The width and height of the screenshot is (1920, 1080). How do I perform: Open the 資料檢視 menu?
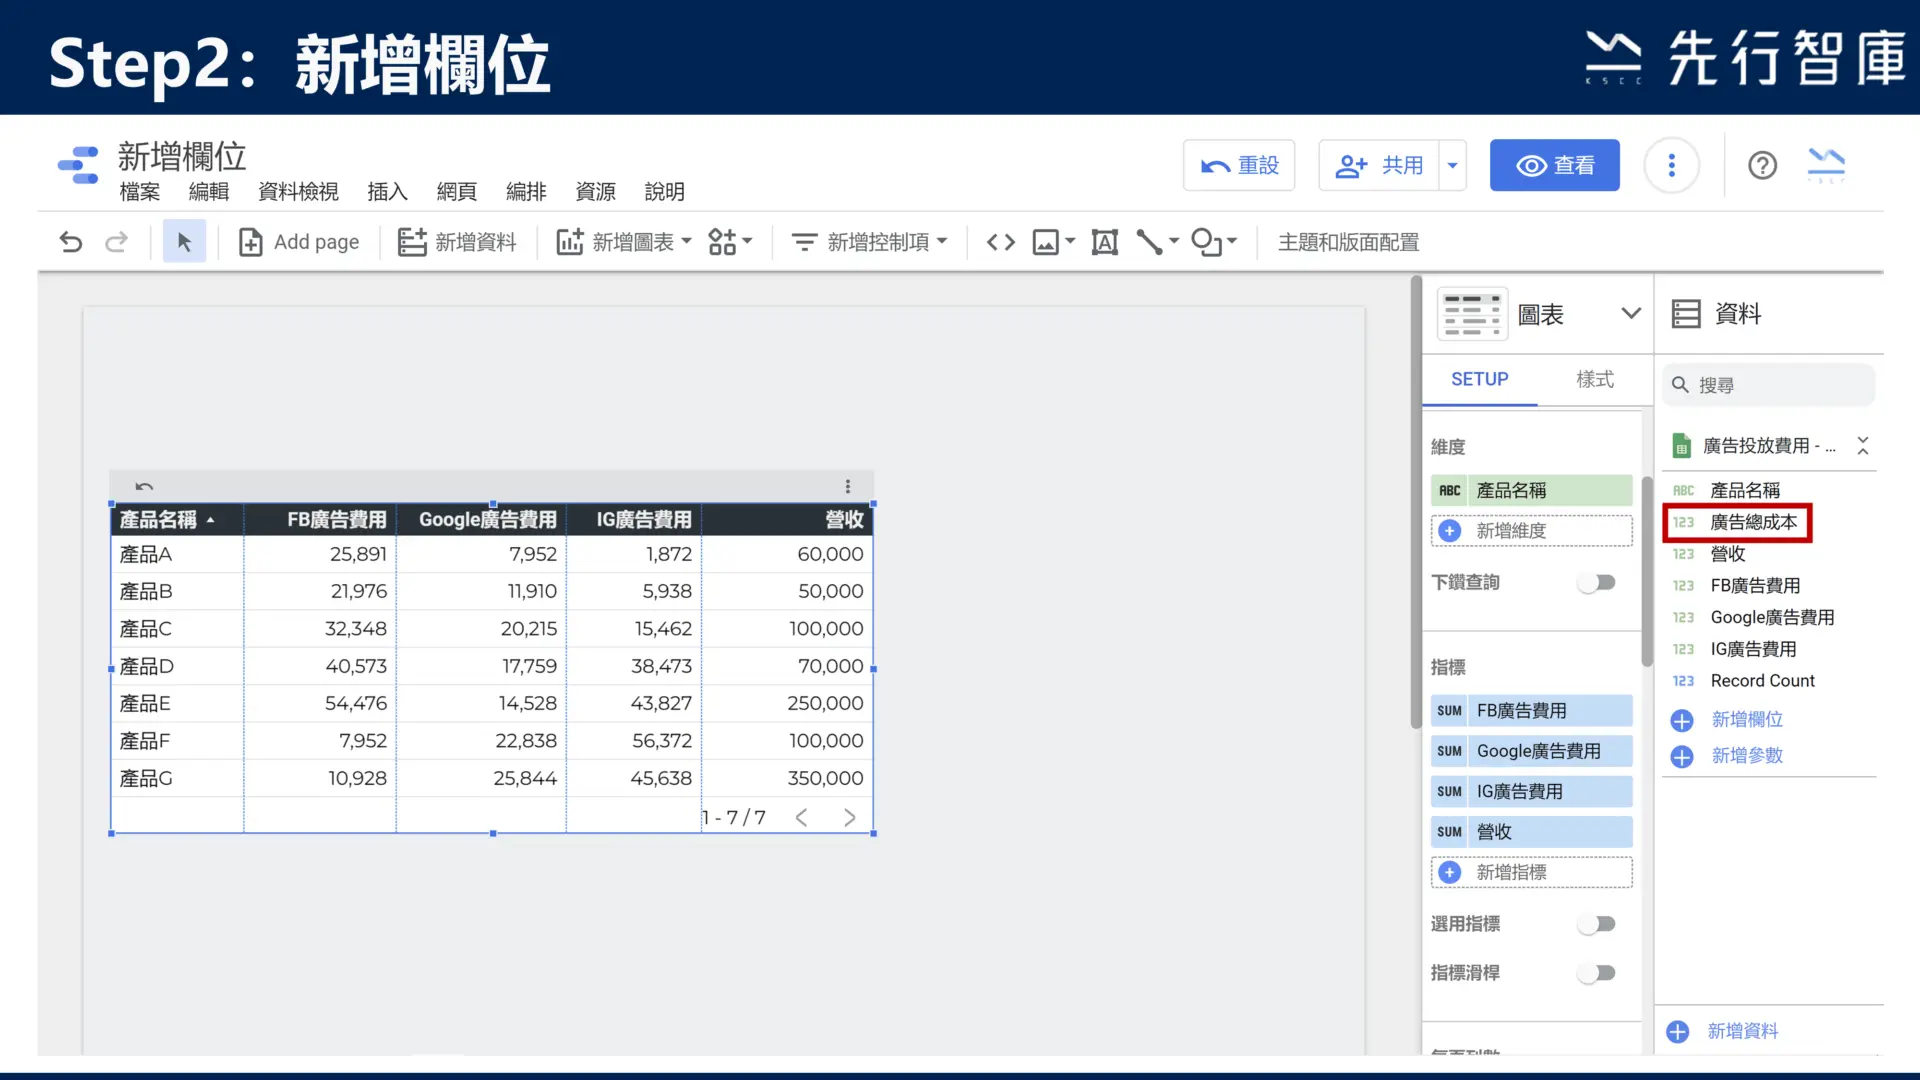tap(298, 192)
